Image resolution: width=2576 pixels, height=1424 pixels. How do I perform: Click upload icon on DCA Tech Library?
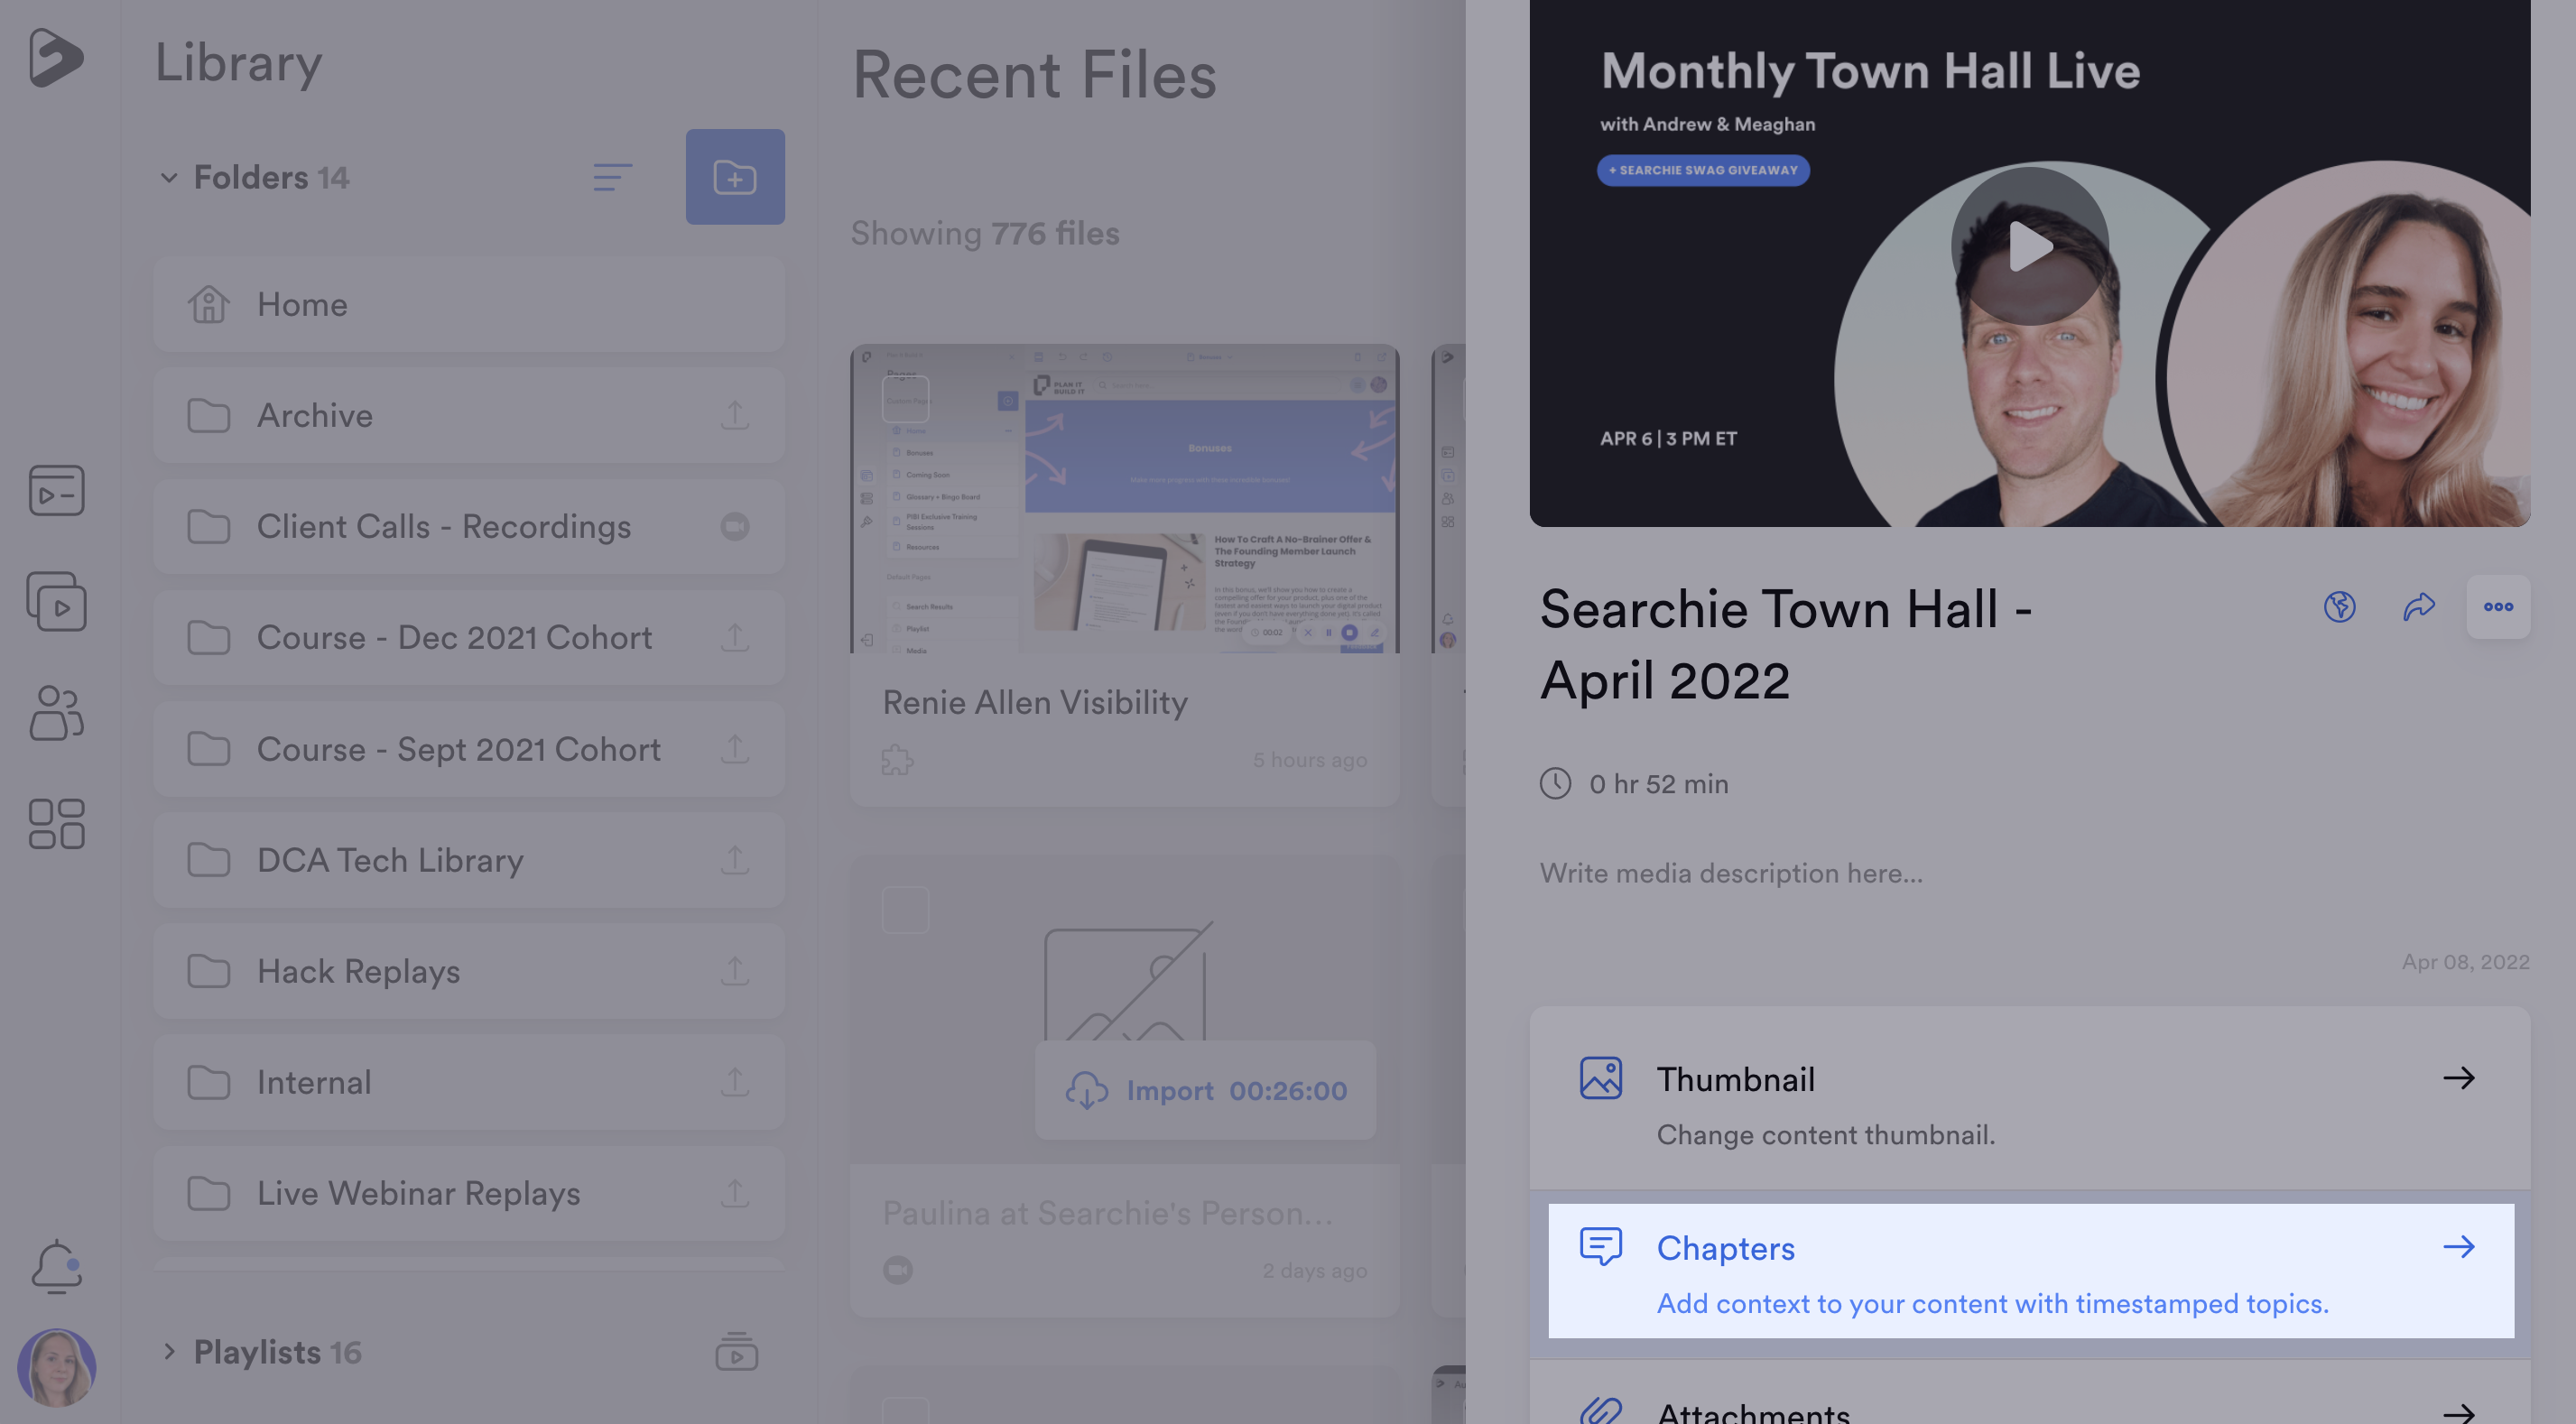[x=735, y=860]
